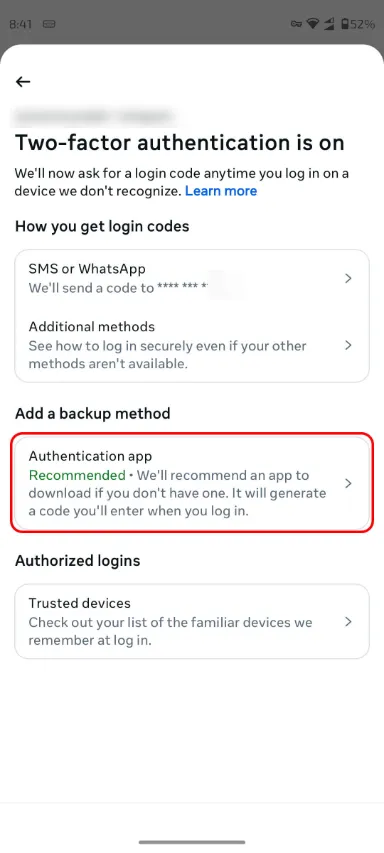Screen dimensions: 384x853
Task: Open the Trusted devices list
Action: (x=192, y=622)
